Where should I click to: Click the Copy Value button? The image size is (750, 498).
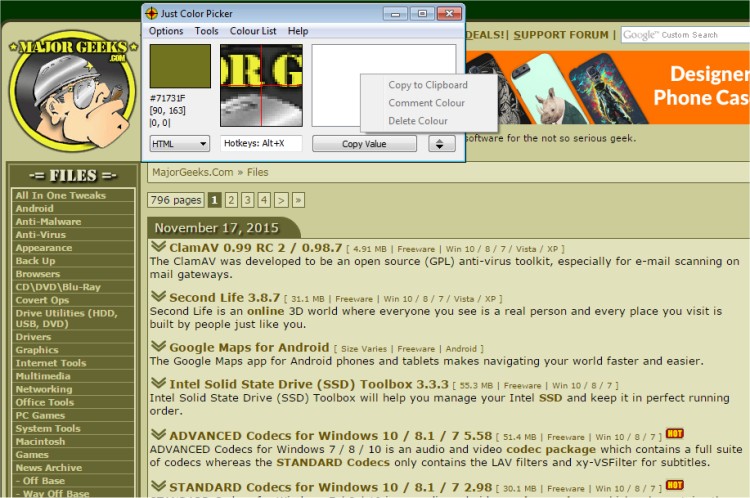point(364,144)
